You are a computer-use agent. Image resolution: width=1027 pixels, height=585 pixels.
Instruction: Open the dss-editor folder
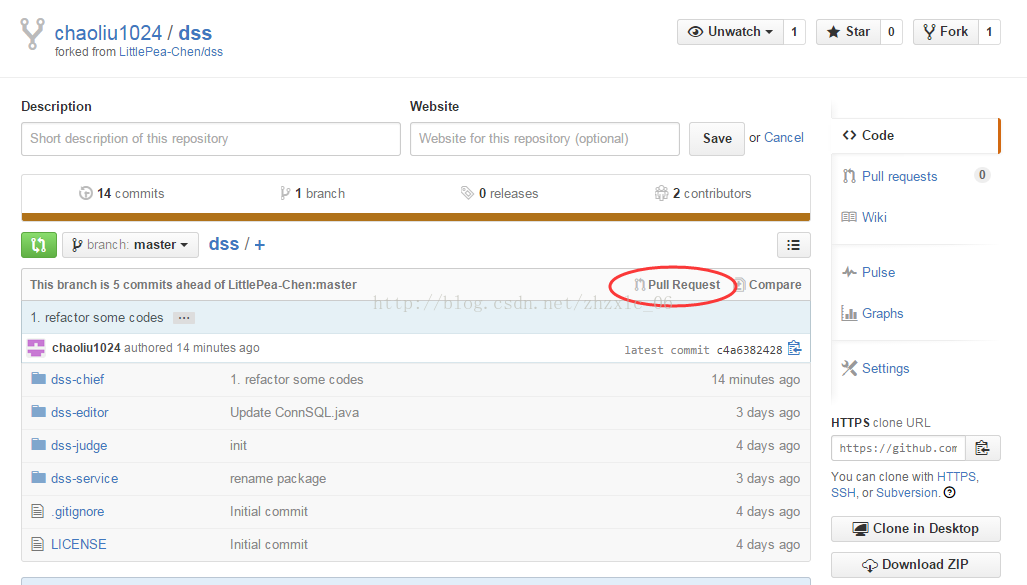(80, 412)
